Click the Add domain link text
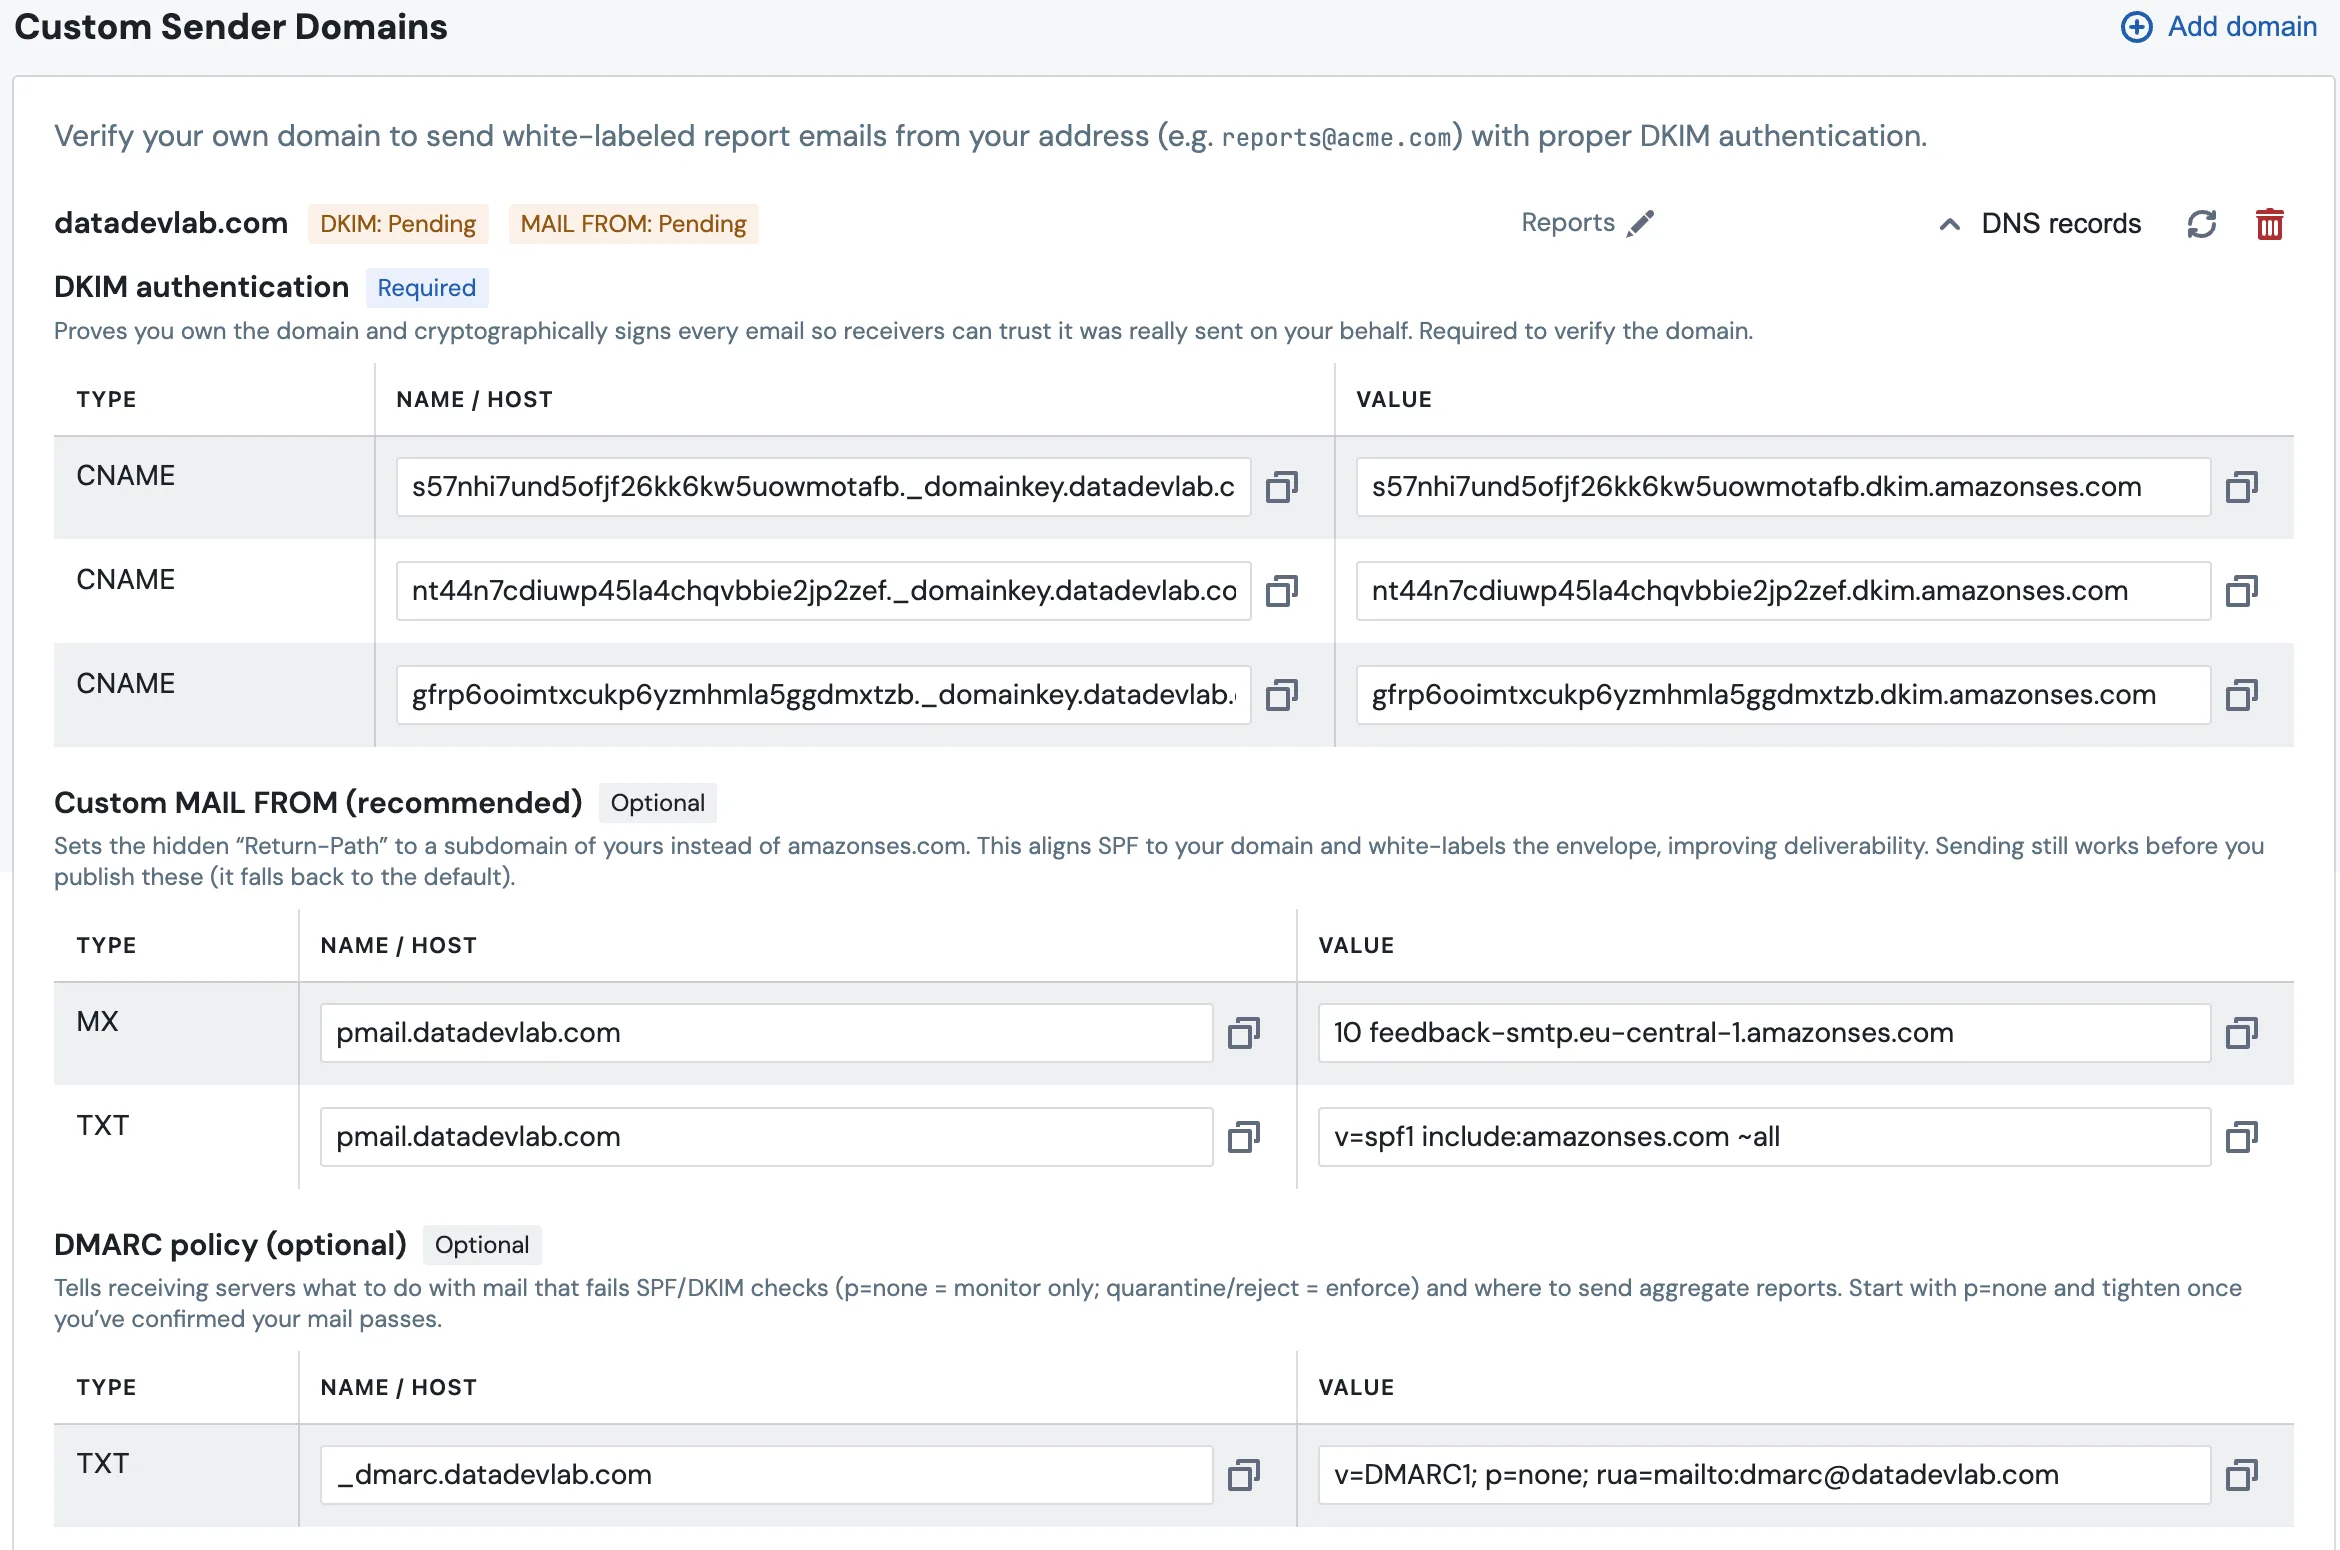The width and height of the screenshot is (2340, 1550). click(2242, 27)
